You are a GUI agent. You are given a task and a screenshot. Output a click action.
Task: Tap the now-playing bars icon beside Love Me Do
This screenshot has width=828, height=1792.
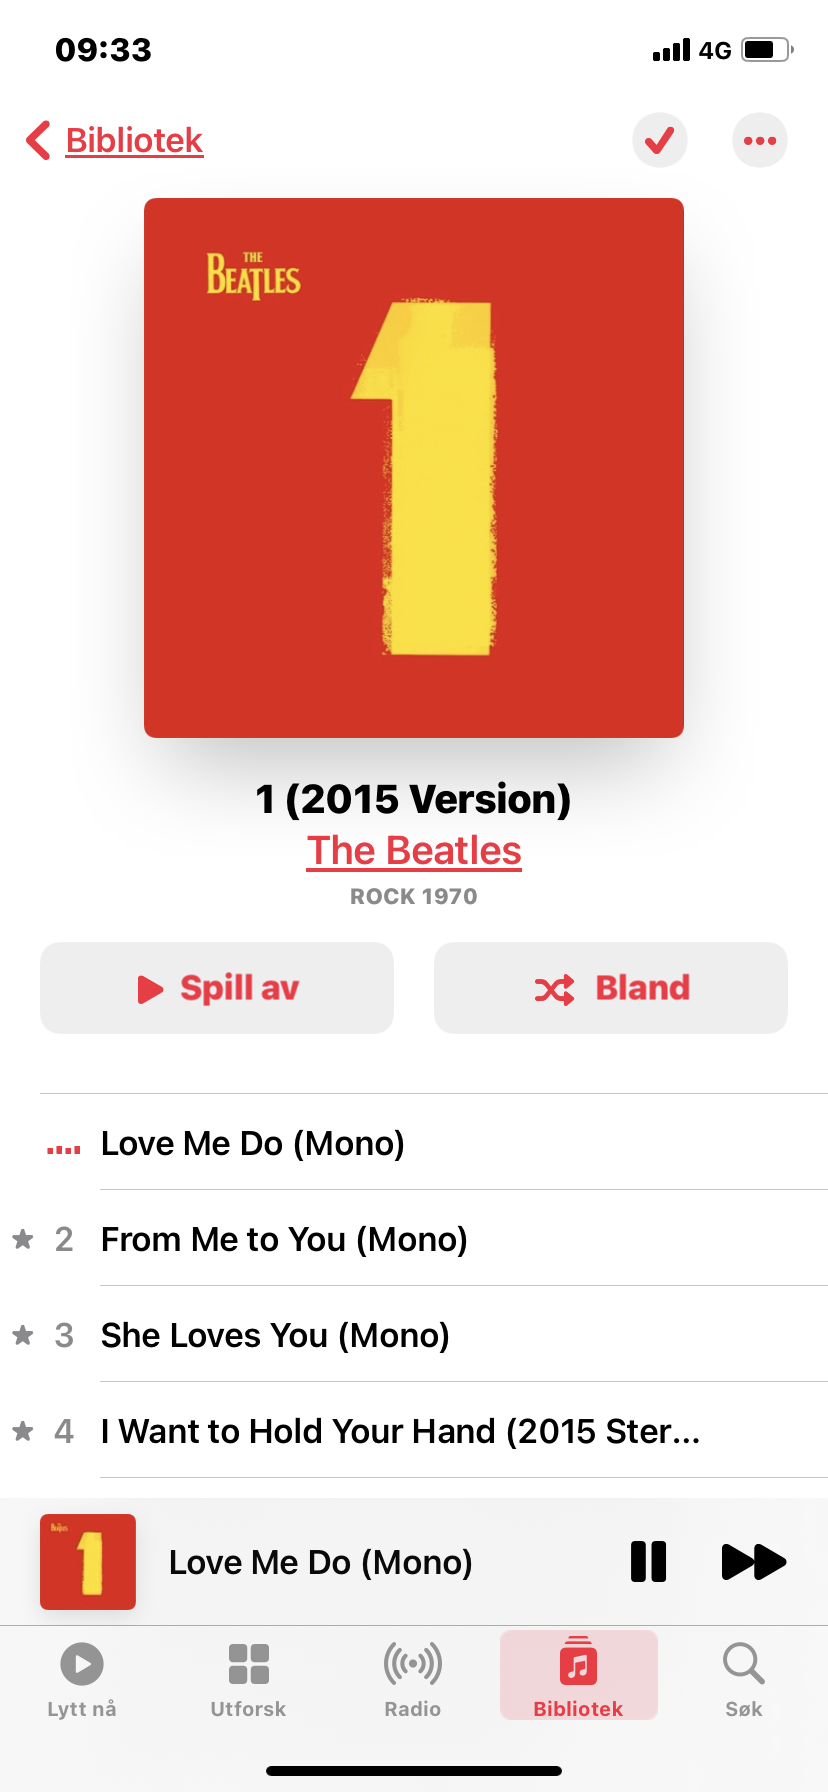[64, 1148]
